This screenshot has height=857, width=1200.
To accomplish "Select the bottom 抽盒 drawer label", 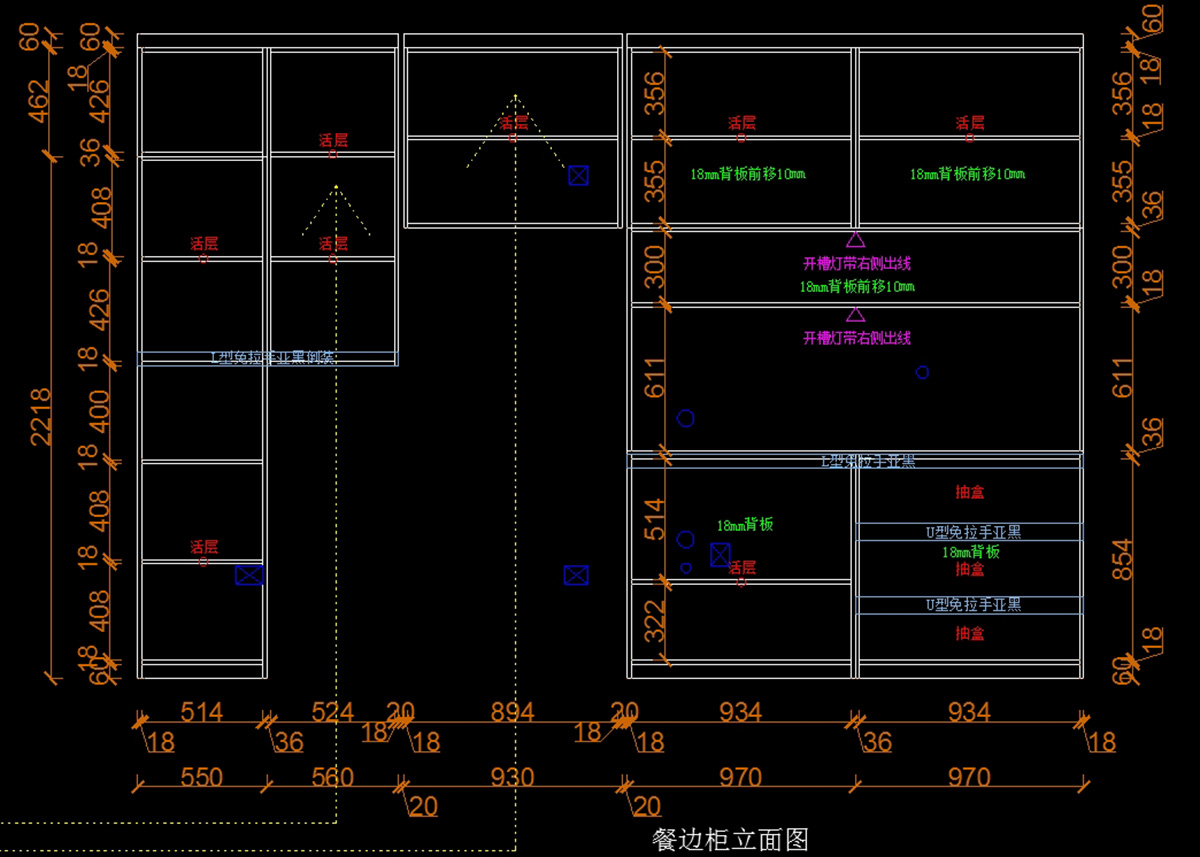I will point(970,633).
